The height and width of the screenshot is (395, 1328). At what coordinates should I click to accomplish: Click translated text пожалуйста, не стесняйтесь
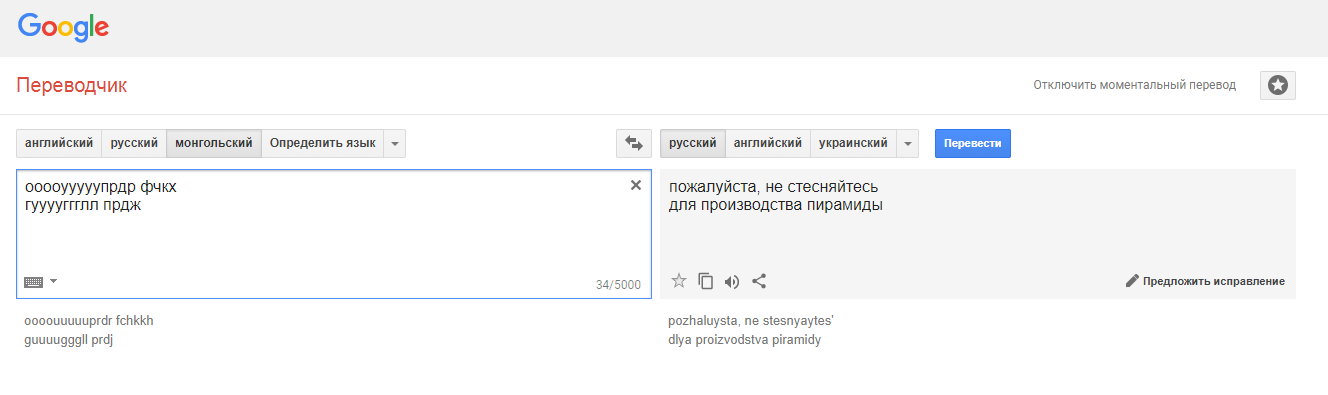click(774, 187)
